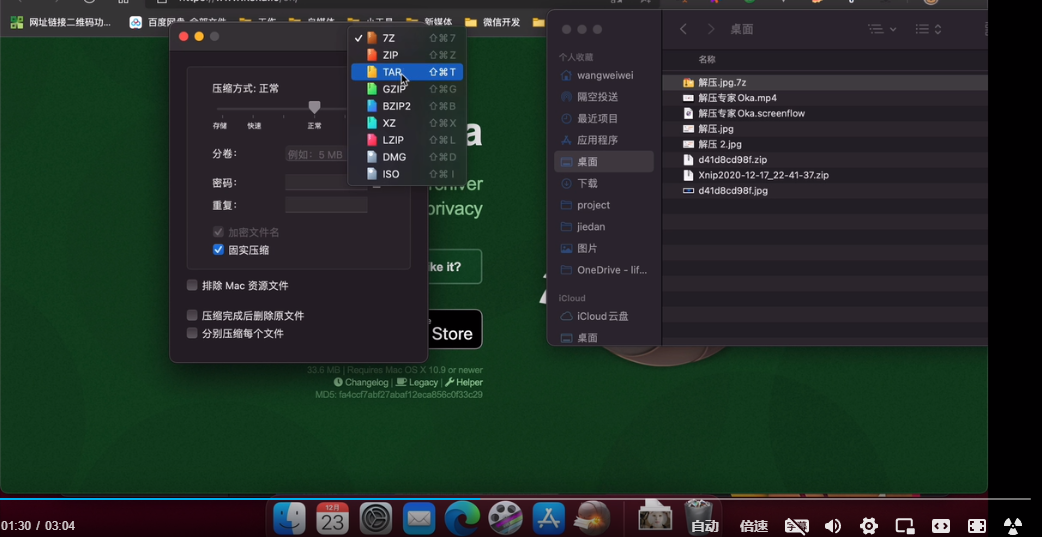The image size is (1042, 537).
Task: Open 图片 folder in Finder sidebar
Action: pos(604,248)
